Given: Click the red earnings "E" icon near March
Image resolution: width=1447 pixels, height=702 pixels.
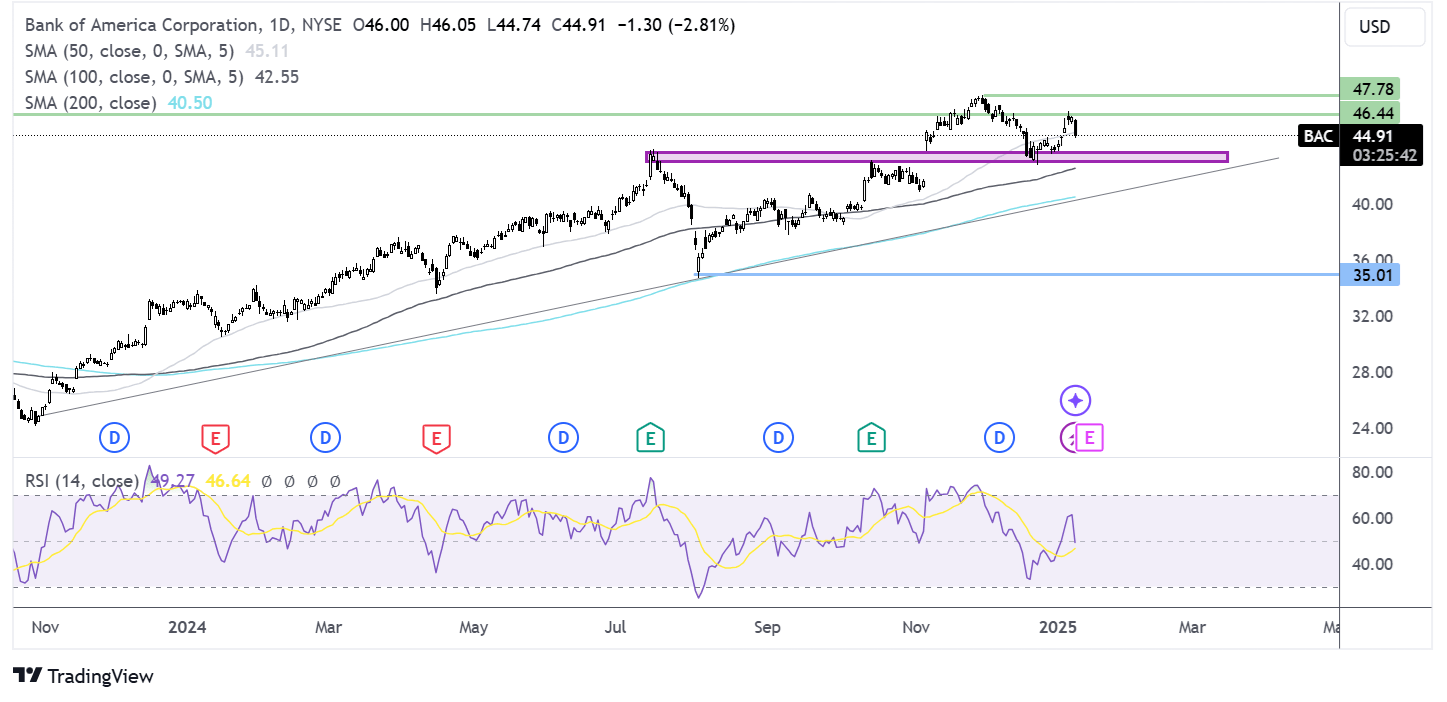Looking at the screenshot, I should (437, 437).
